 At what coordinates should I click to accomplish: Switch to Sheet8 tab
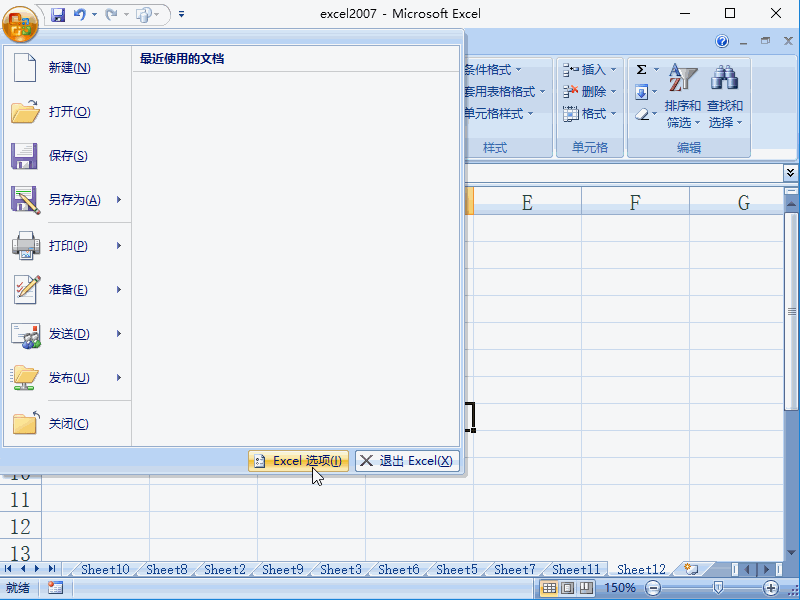tap(166, 569)
